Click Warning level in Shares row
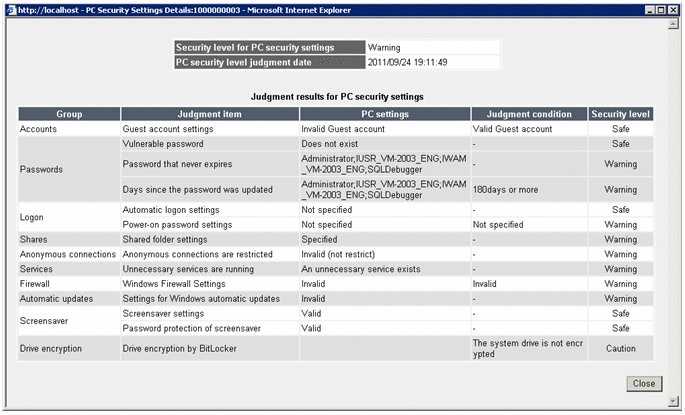Viewport: 685px width, 415px height. point(620,239)
